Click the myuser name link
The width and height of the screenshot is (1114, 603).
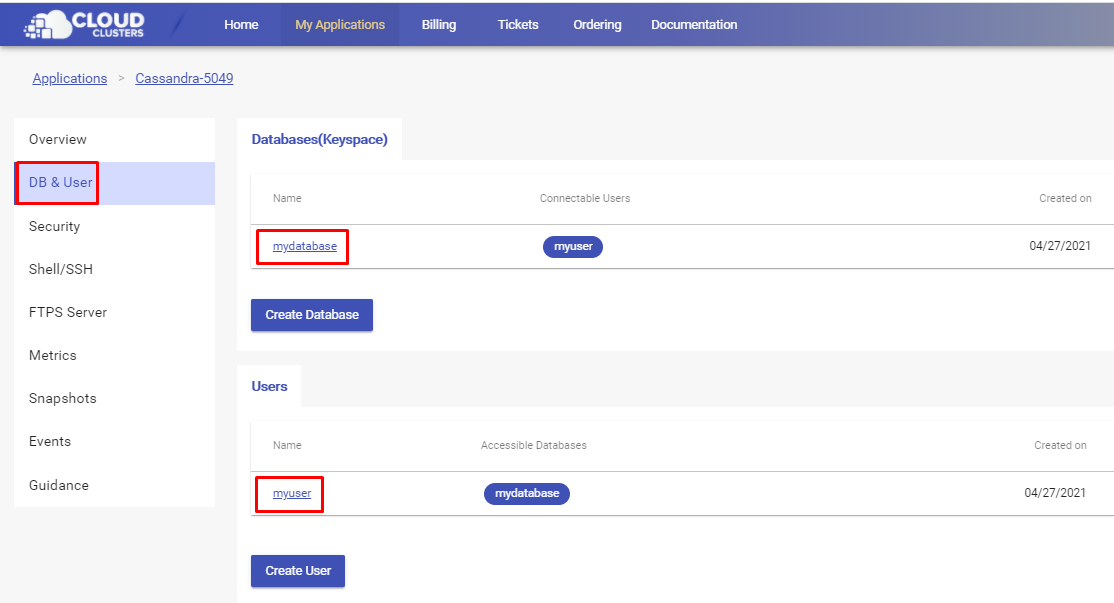point(292,493)
